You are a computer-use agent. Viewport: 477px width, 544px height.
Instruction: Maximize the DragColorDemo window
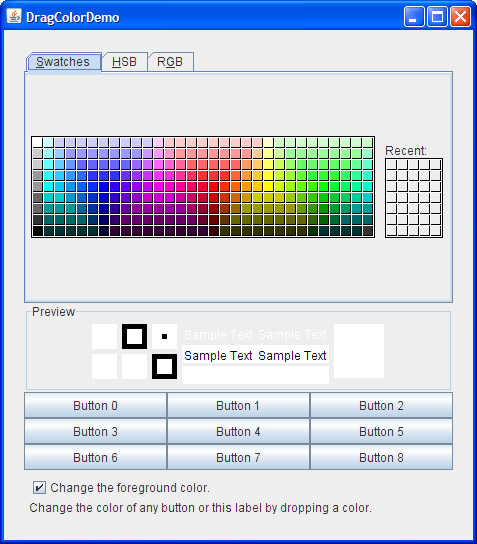[437, 17]
